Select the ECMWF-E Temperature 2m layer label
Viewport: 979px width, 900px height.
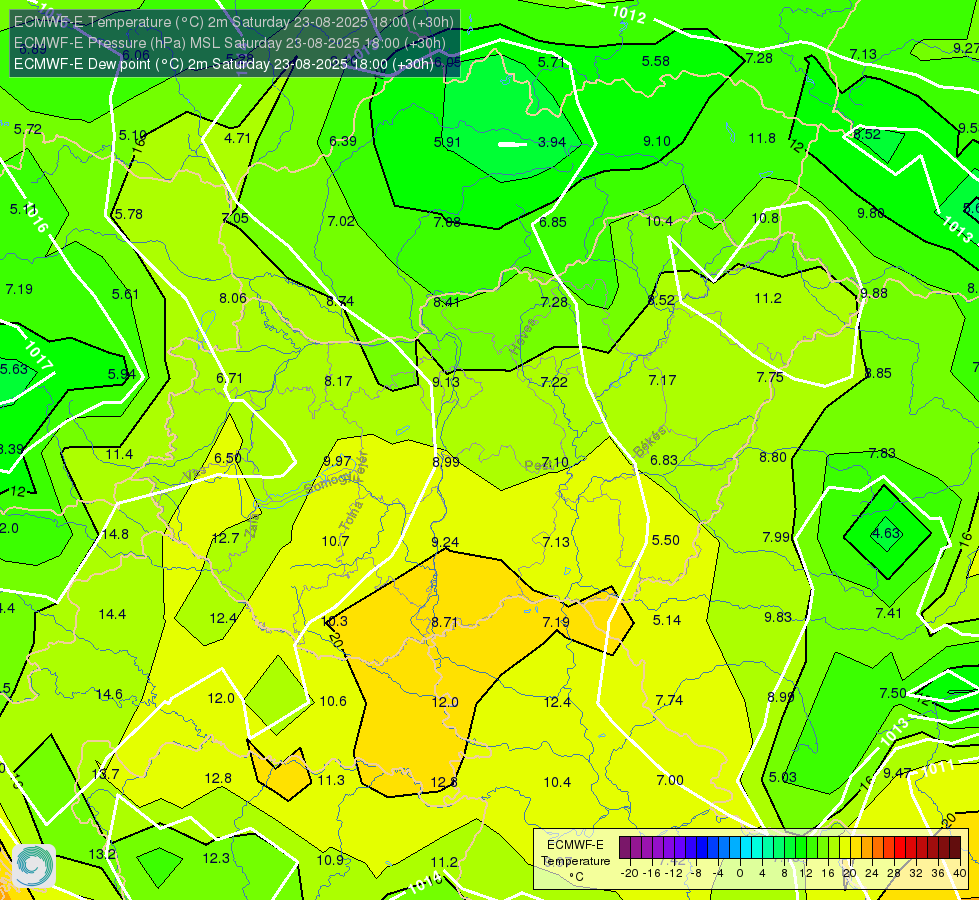click(234, 22)
